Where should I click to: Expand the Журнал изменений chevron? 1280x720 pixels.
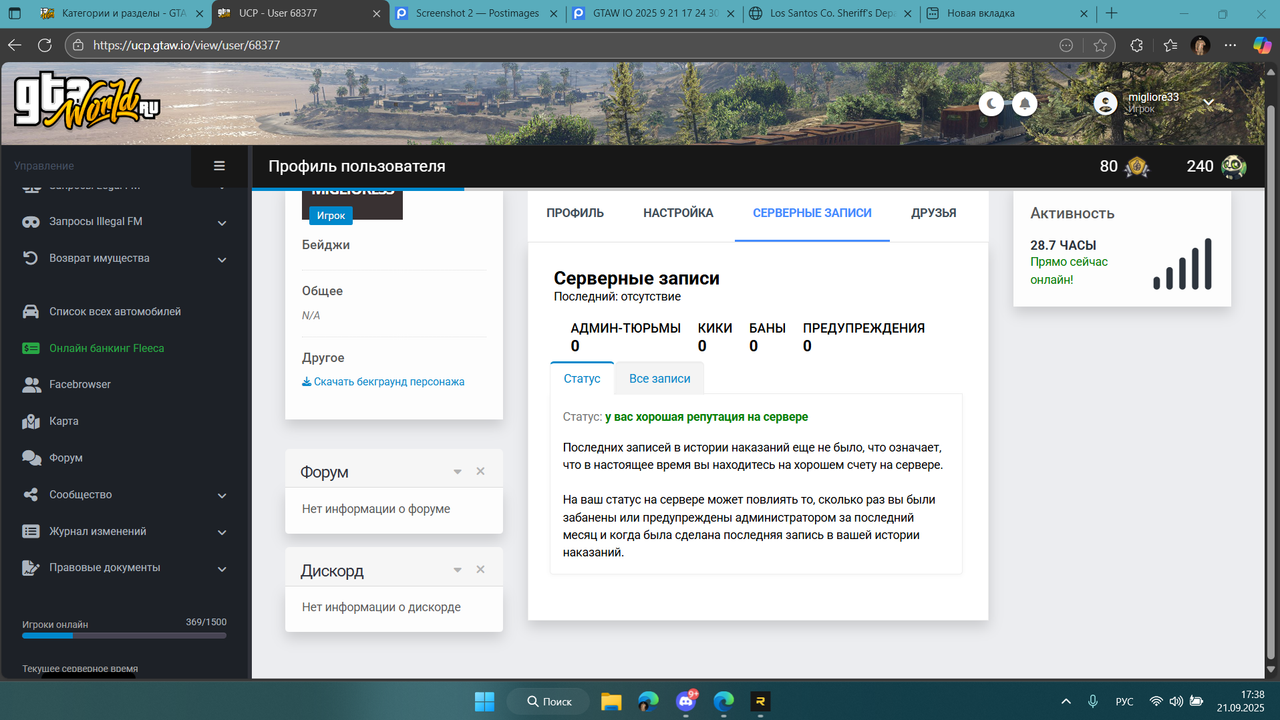point(222,532)
